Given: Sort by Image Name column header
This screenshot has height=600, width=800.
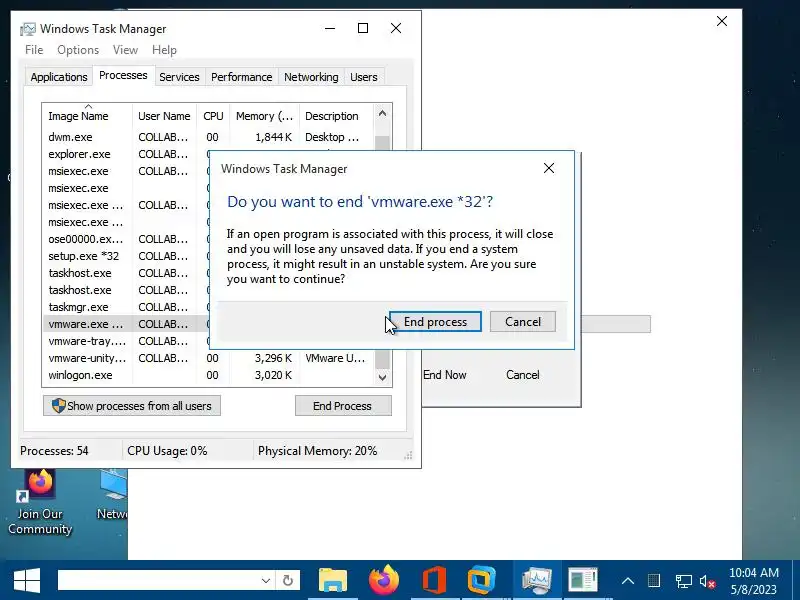Looking at the screenshot, I should click(87, 116).
